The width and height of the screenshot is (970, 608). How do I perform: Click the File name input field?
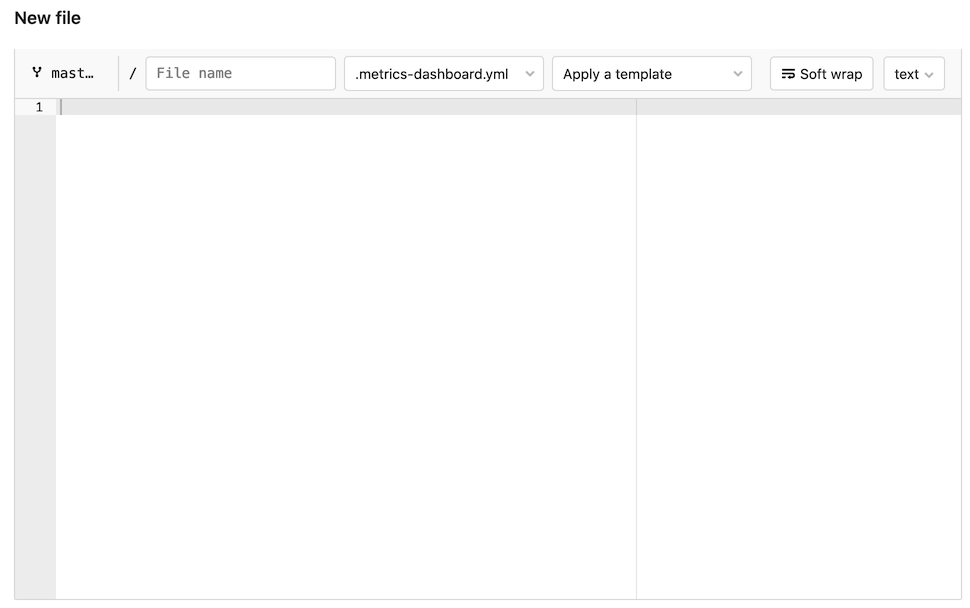click(x=240, y=72)
